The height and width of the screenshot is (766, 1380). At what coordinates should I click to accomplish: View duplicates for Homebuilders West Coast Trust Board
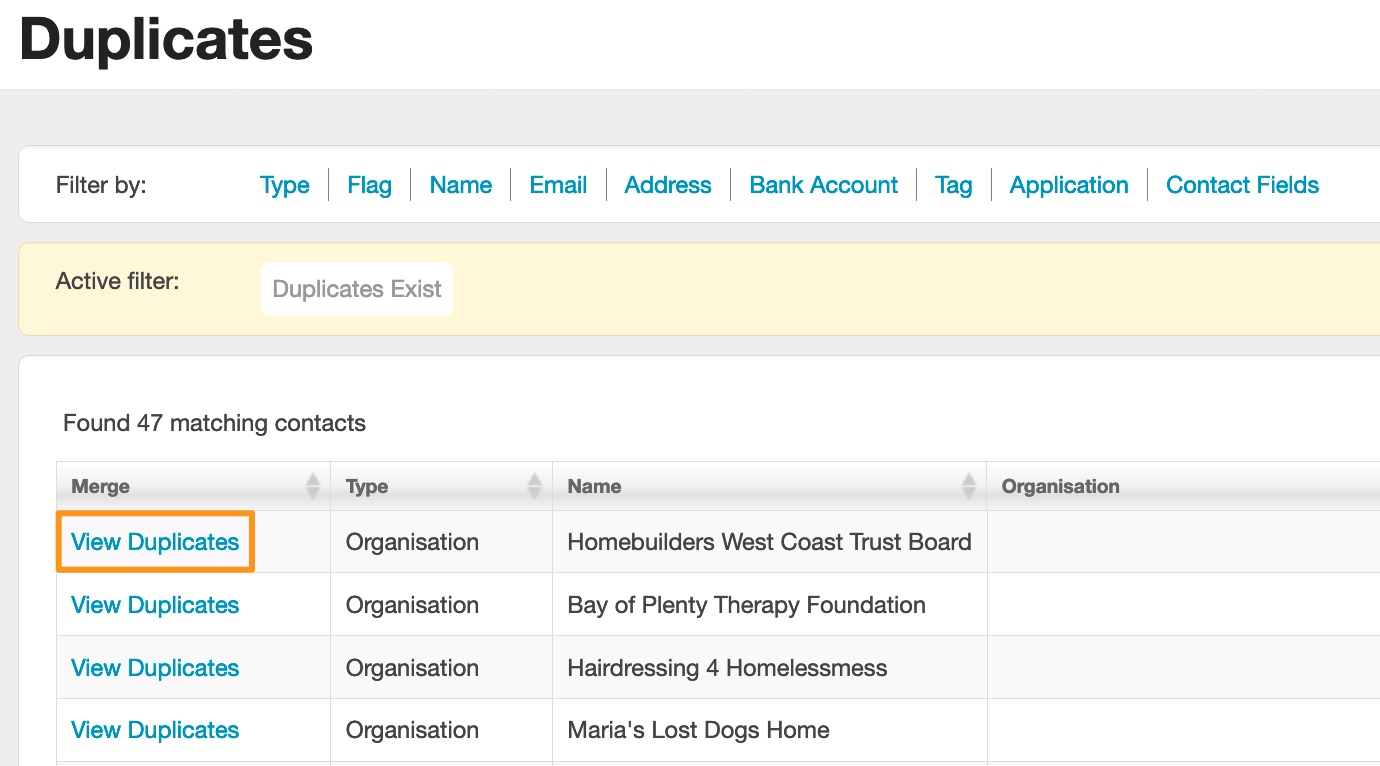[x=155, y=542]
